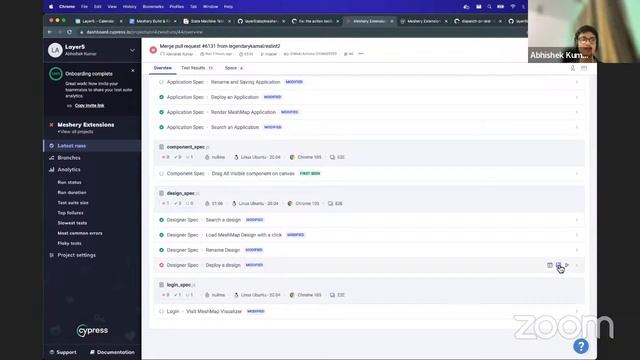Open the Analytics section

coord(69,169)
